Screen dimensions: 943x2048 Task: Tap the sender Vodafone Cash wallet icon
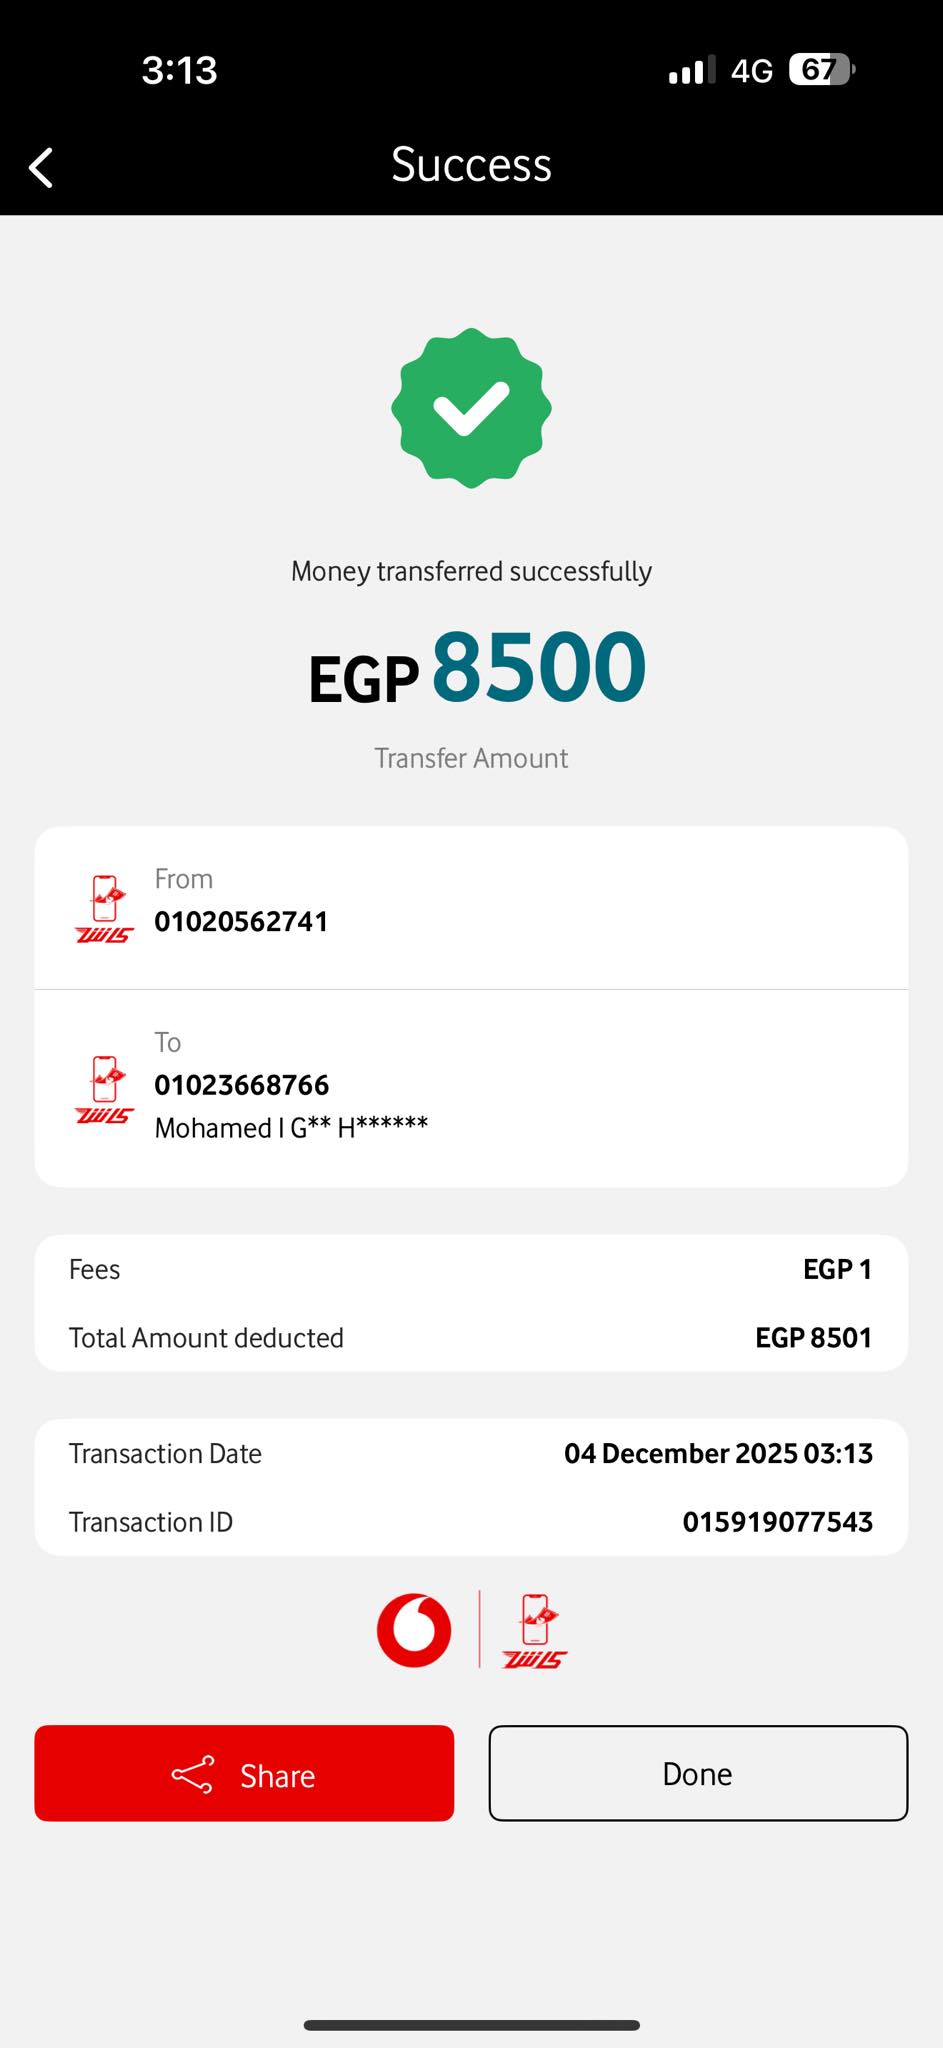(104, 909)
